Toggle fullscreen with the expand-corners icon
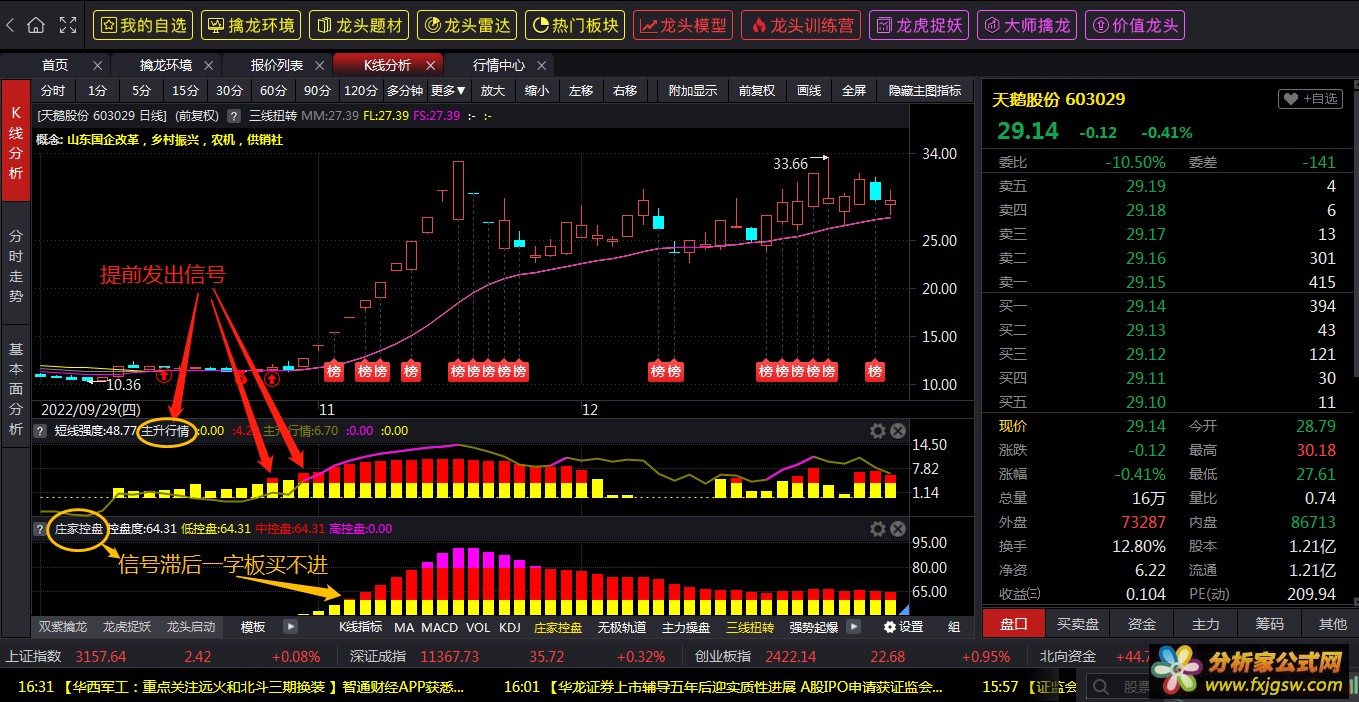Screen dimensions: 1359x702 (x=68, y=25)
